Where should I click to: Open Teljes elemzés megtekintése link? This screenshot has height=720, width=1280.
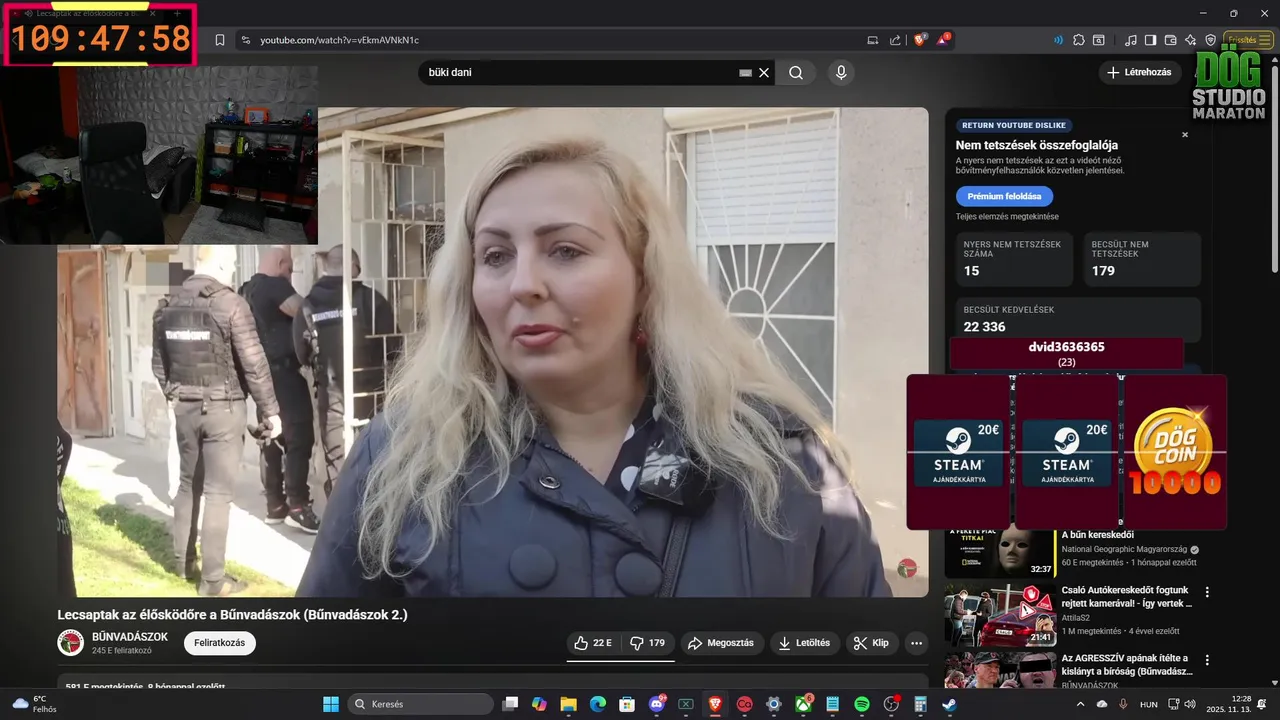pos(1007,216)
